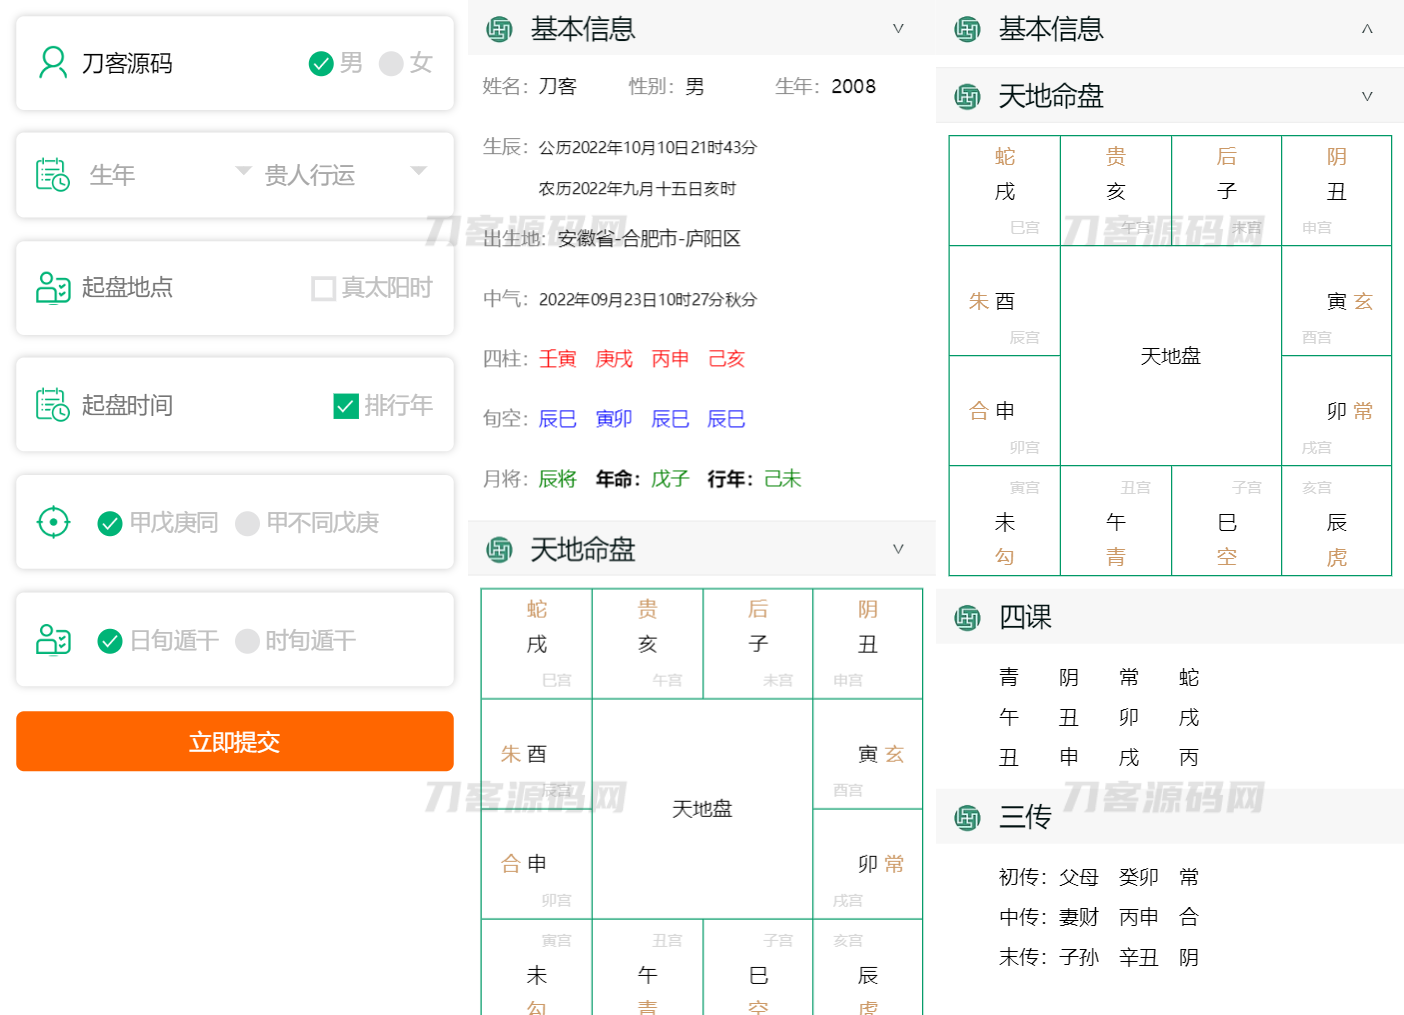
Task: Click the target icon beside 甲戊庚同 options
Action: pos(52,521)
